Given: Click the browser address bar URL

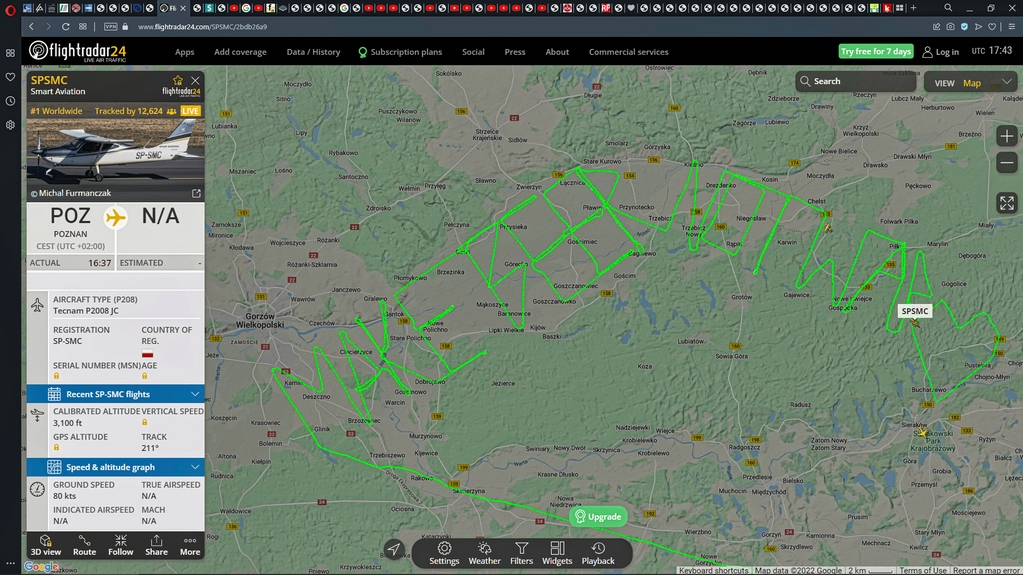Looking at the screenshot, I should coord(202,27).
